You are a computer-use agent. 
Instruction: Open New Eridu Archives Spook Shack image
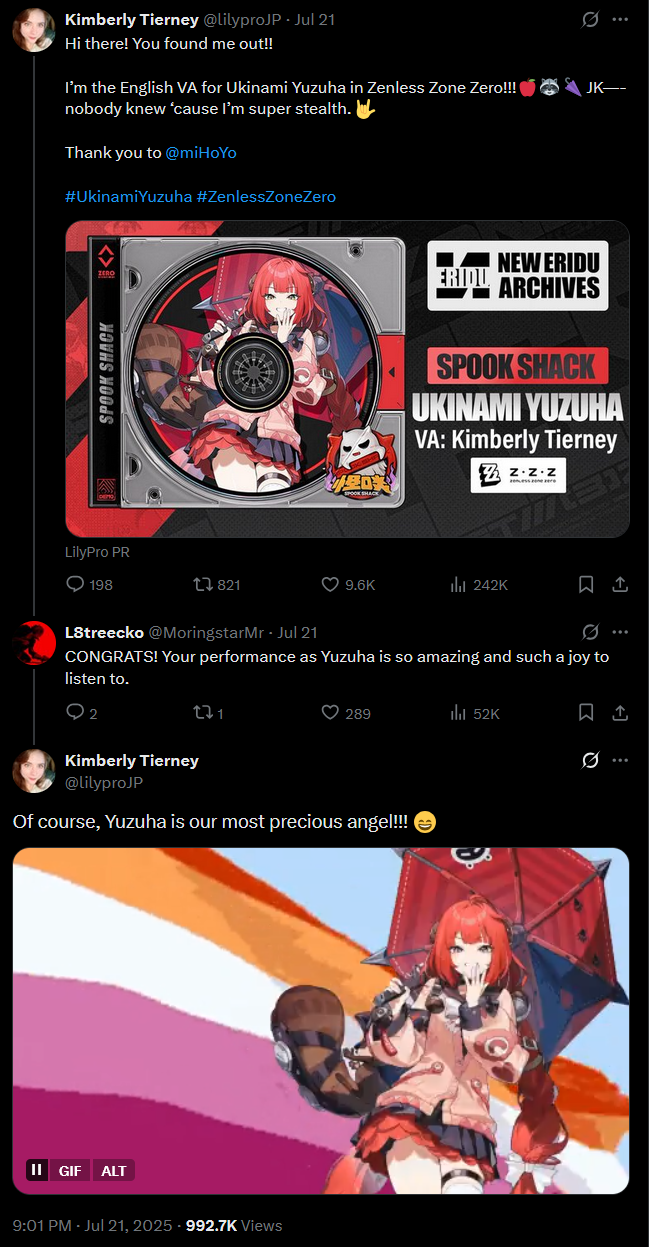pos(347,379)
